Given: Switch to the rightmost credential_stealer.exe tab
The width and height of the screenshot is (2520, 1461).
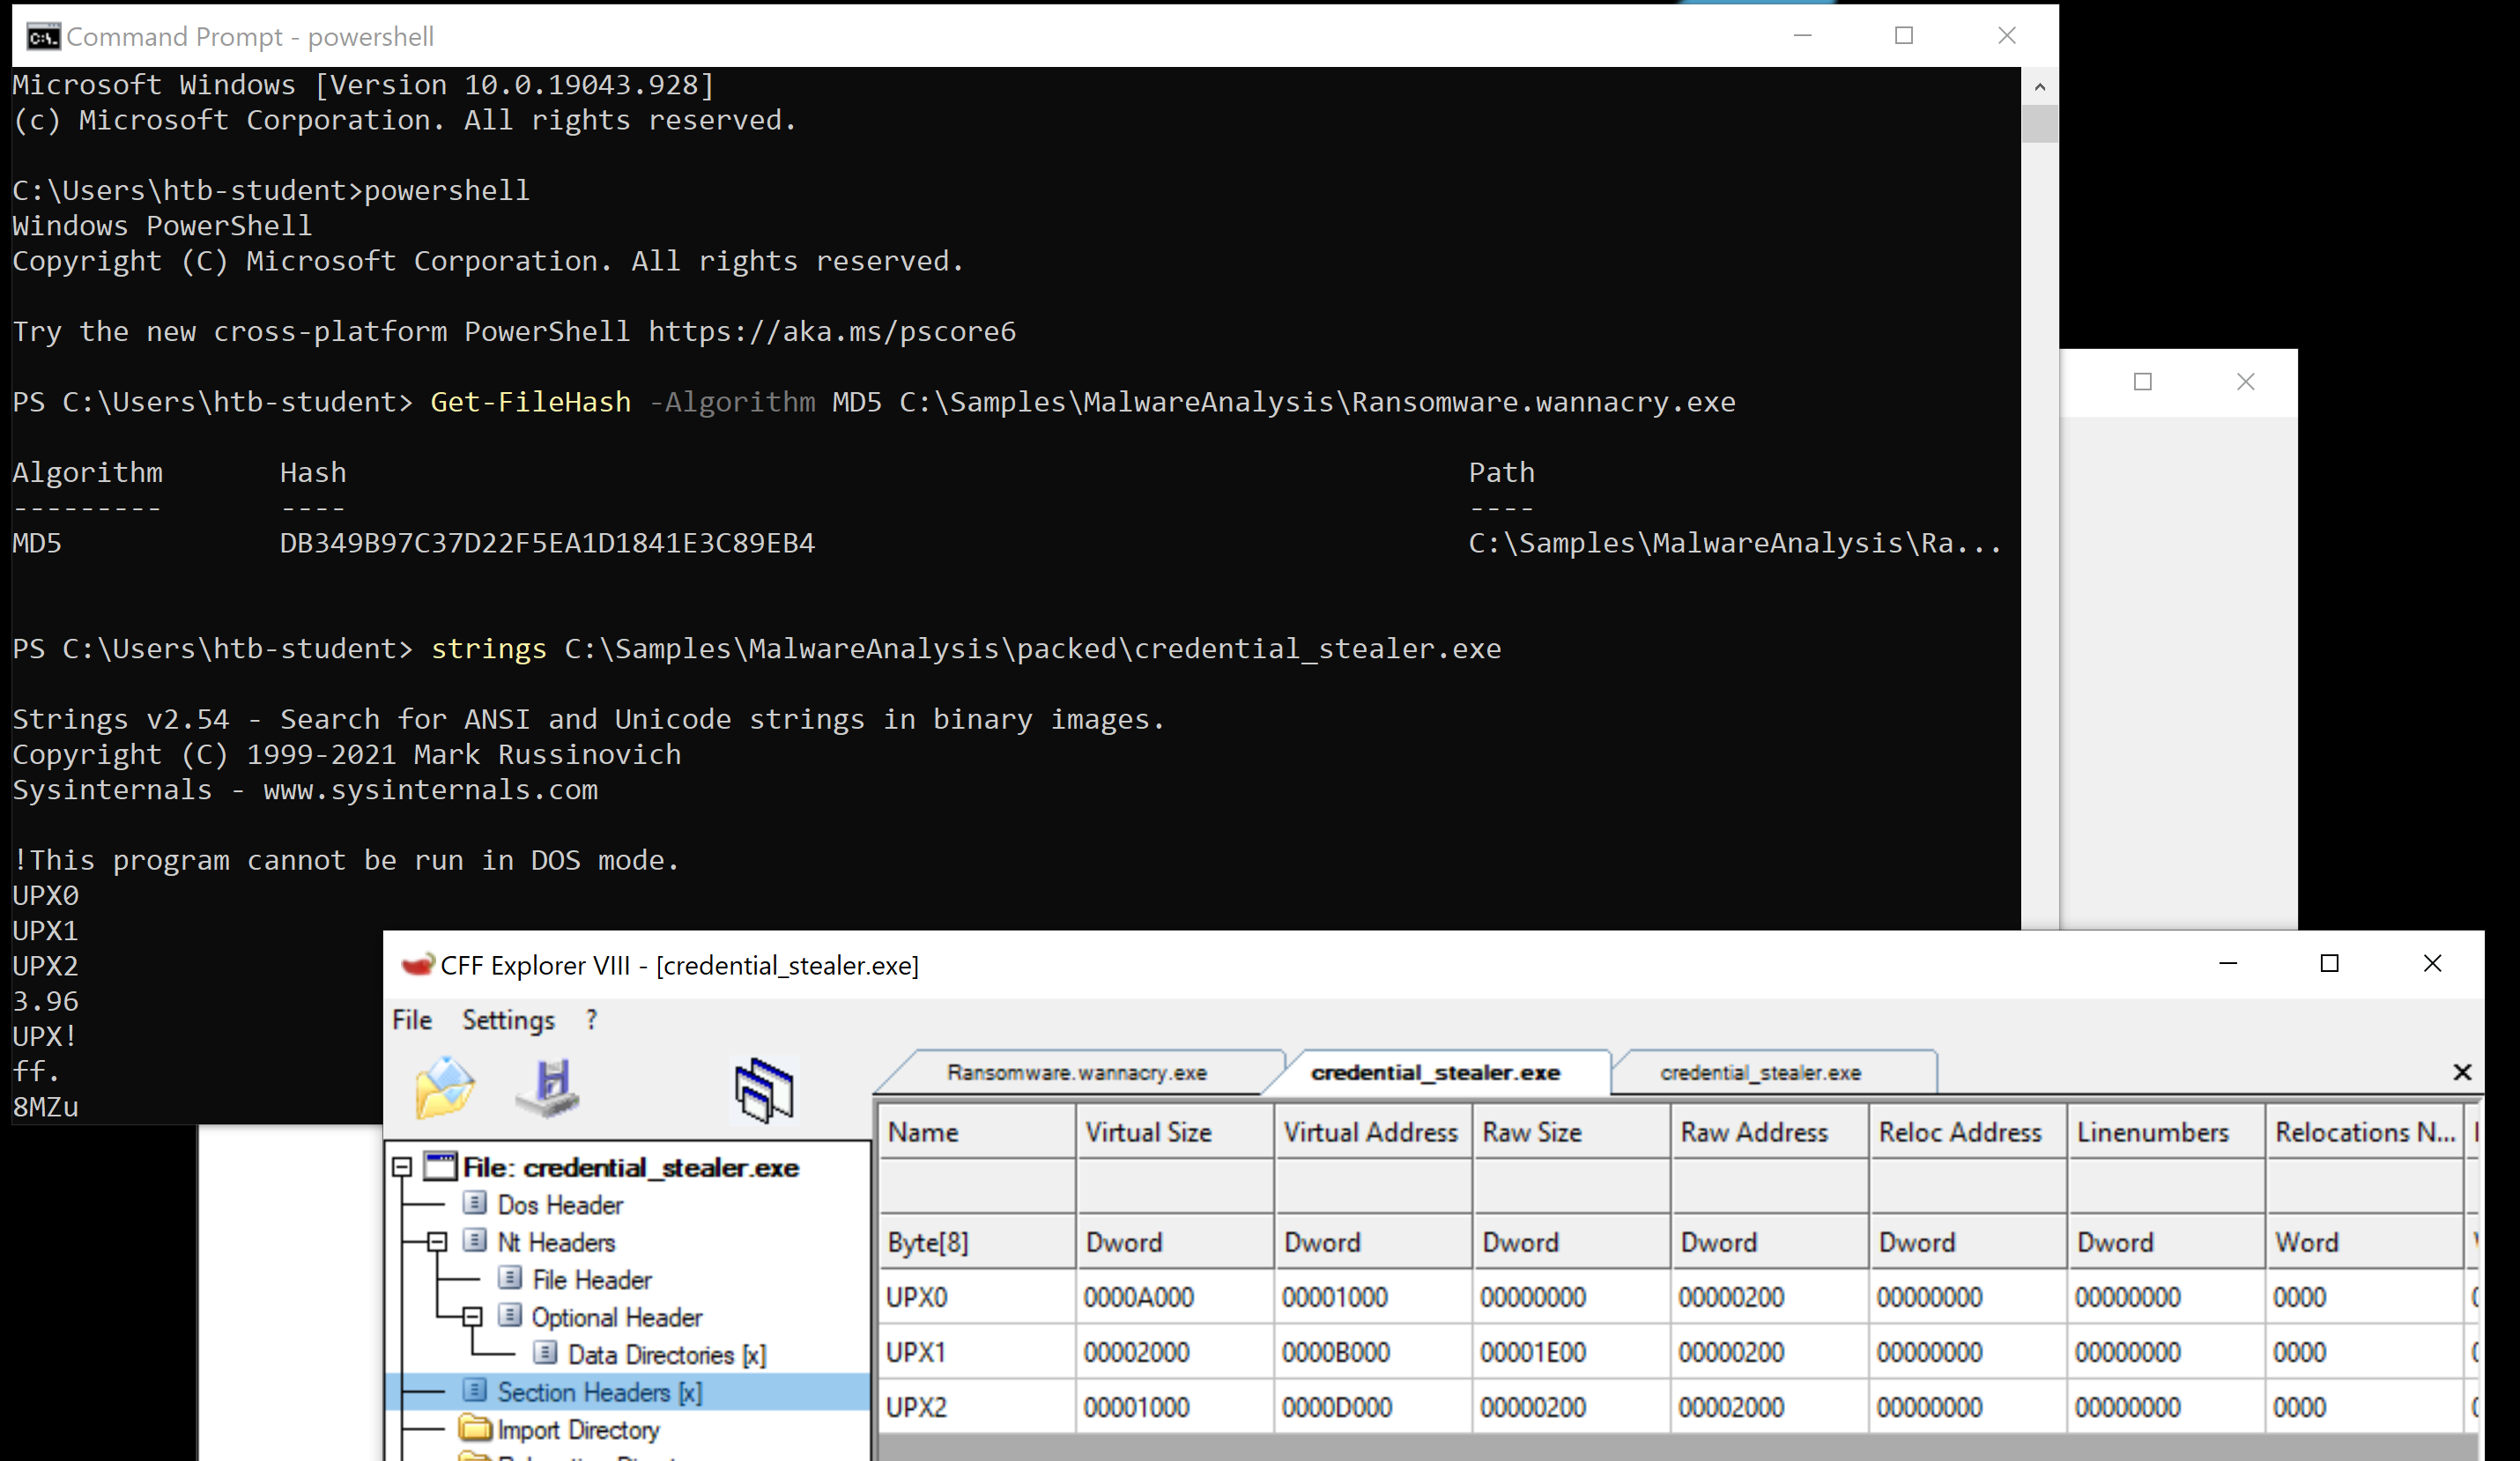Looking at the screenshot, I should (x=1760, y=1072).
